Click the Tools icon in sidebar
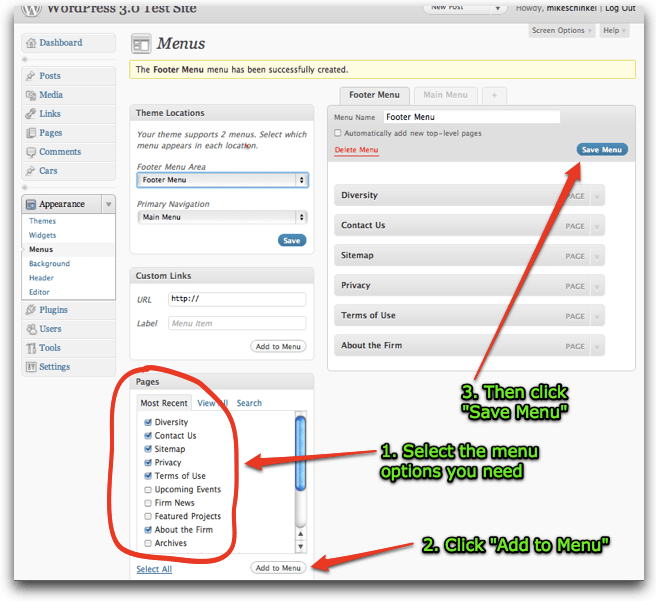This screenshot has width=656, height=601. point(31,348)
